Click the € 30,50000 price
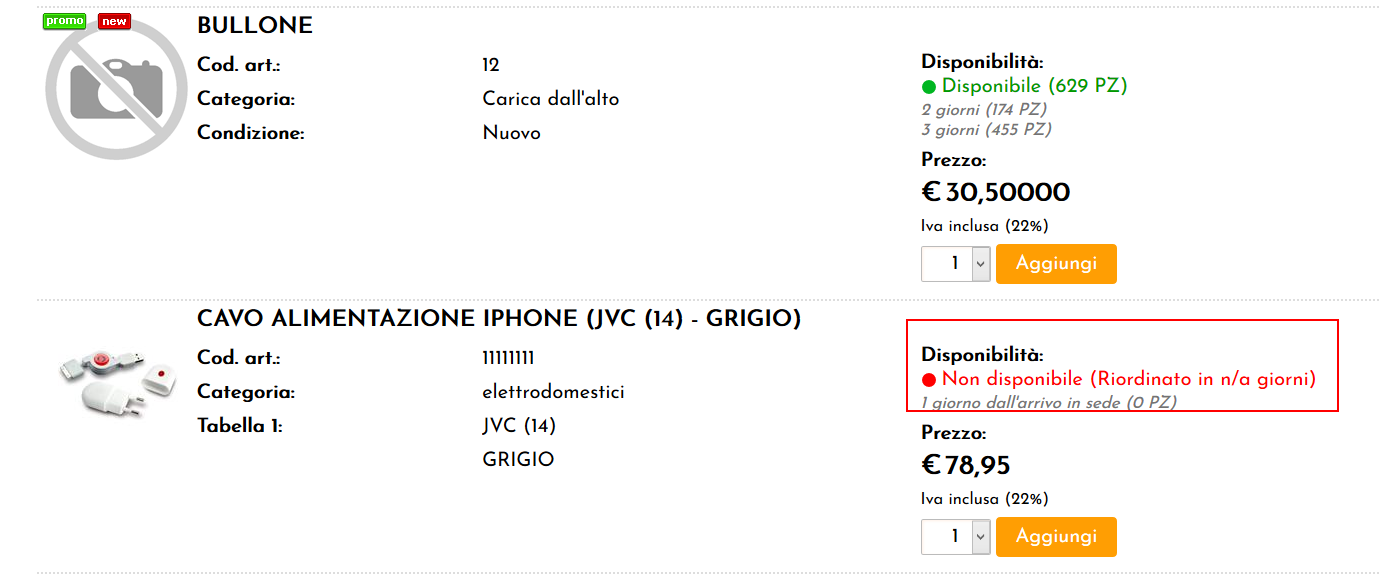The image size is (1379, 581). click(x=996, y=192)
